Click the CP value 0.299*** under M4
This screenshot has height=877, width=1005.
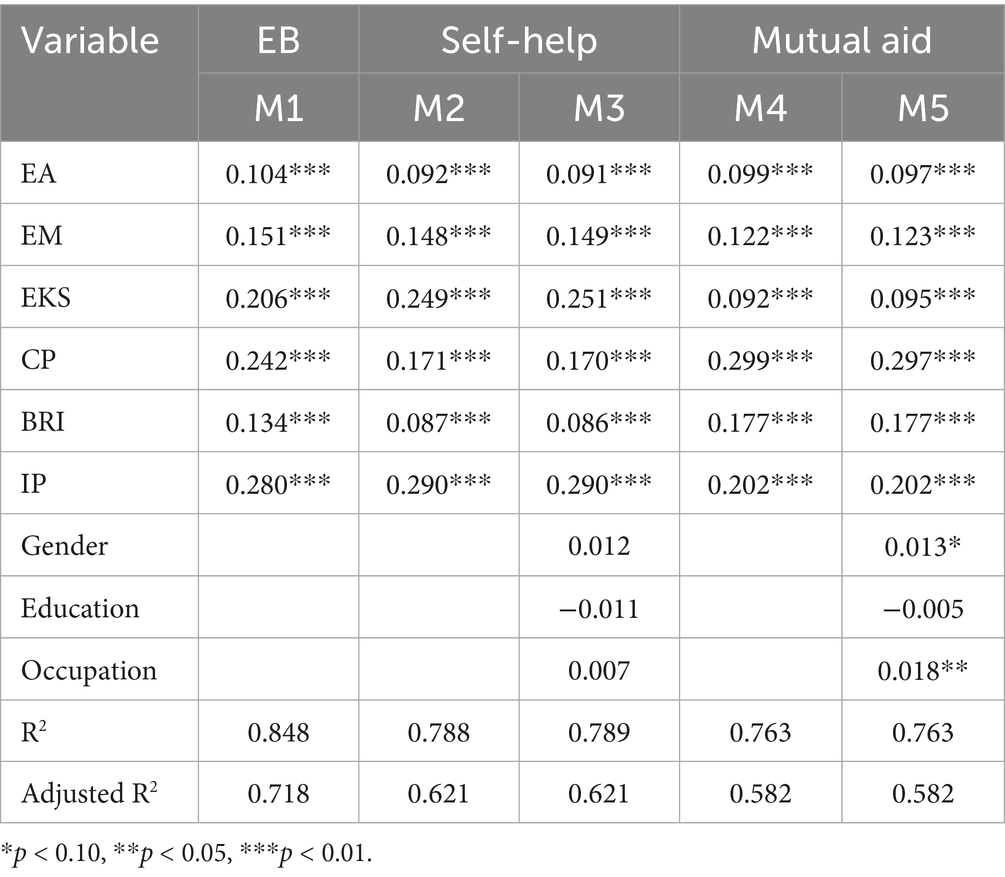coord(760,360)
